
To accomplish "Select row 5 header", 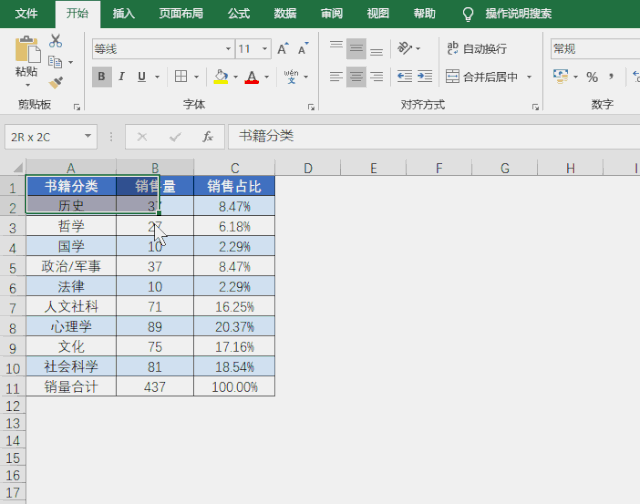I will pos(13,267).
